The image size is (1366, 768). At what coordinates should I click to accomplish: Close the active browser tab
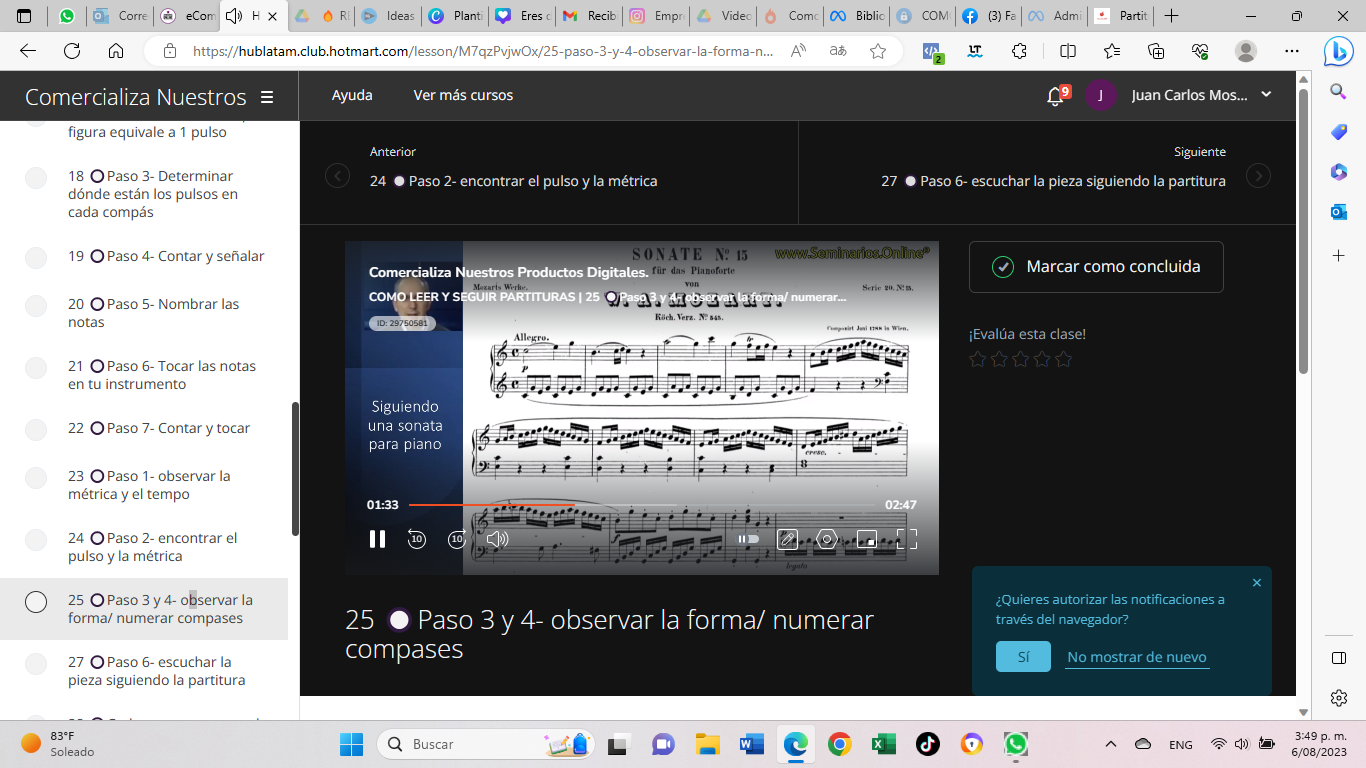274,16
